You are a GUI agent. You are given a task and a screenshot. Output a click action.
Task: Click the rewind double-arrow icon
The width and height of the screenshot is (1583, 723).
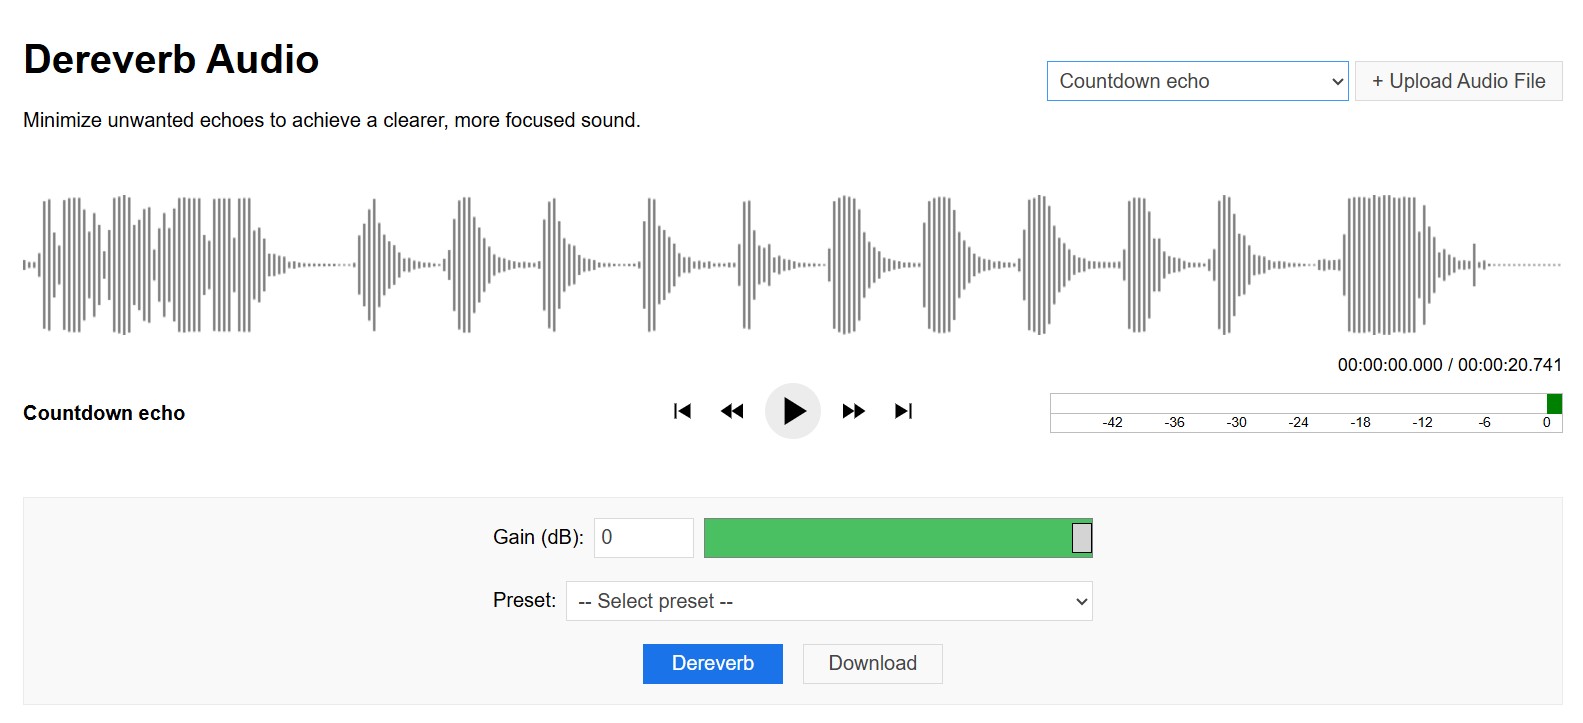point(732,411)
